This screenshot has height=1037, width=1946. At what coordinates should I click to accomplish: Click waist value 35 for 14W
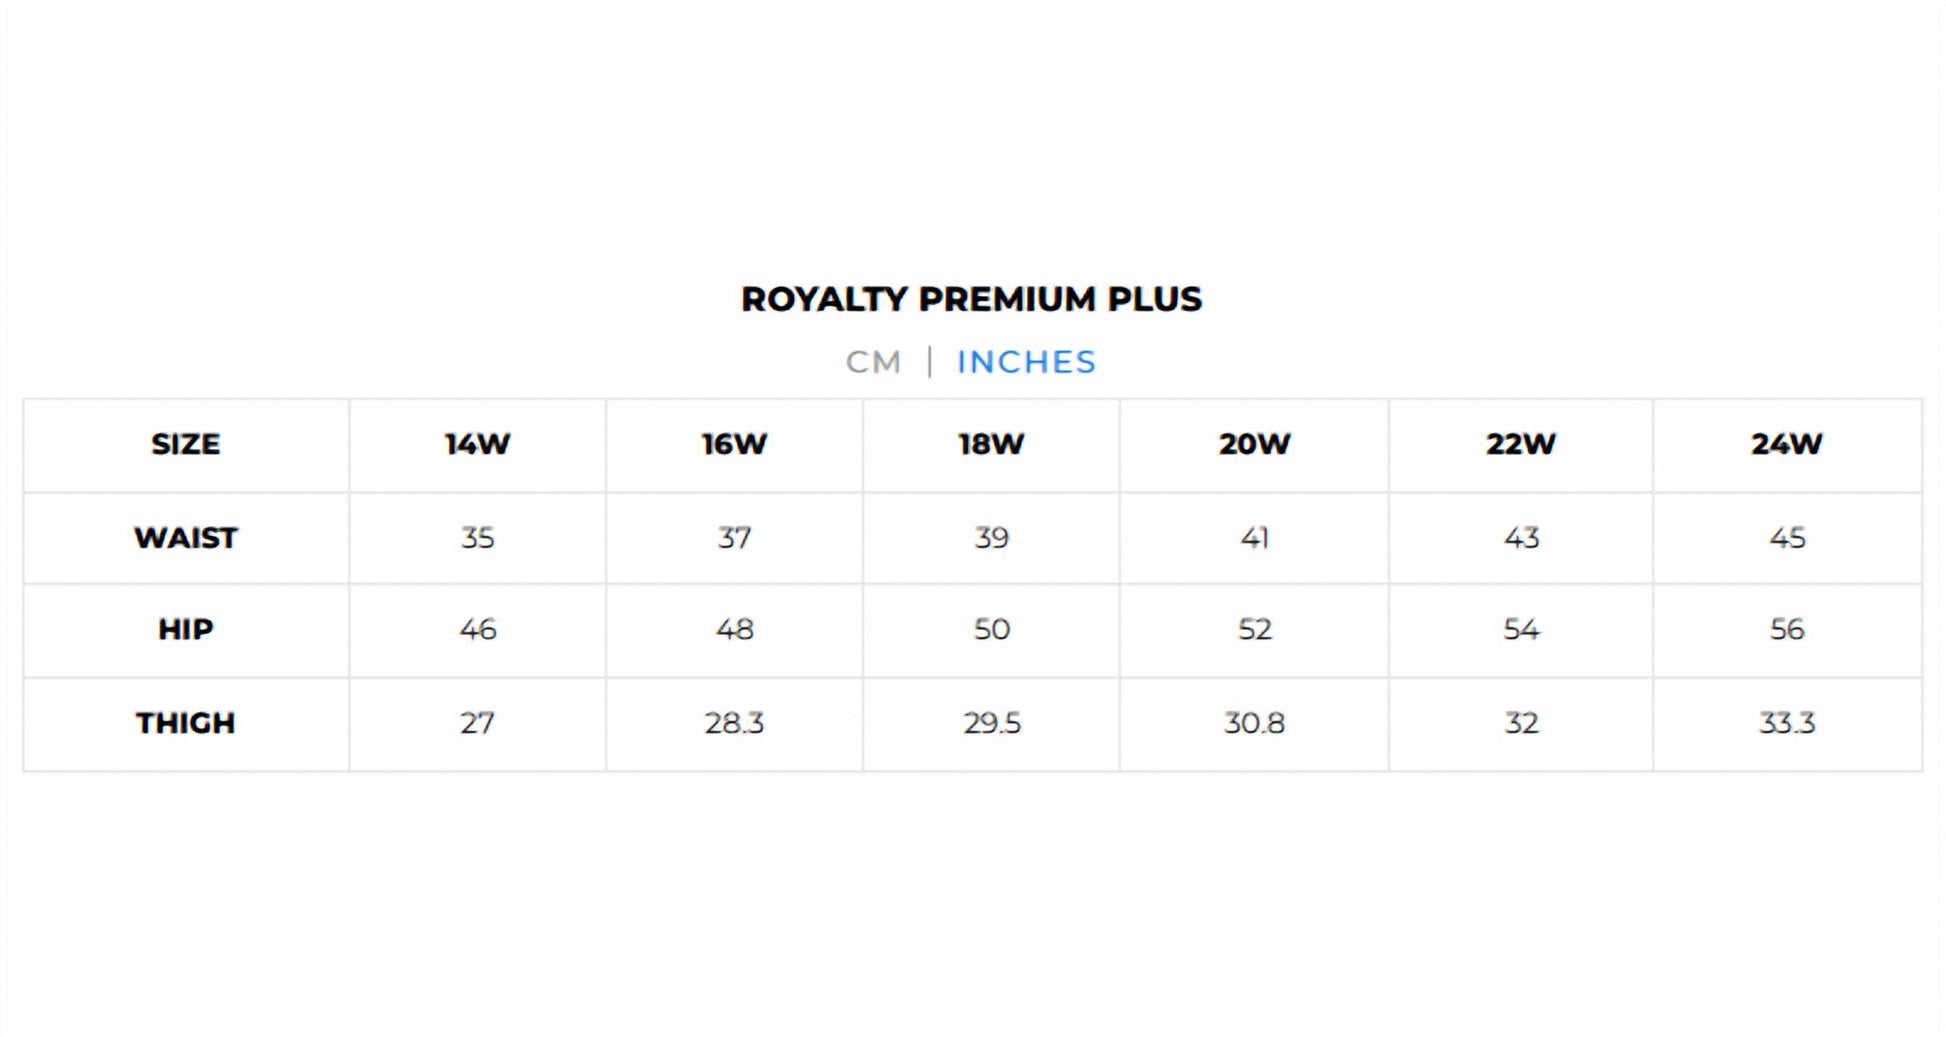pyautogui.click(x=477, y=538)
